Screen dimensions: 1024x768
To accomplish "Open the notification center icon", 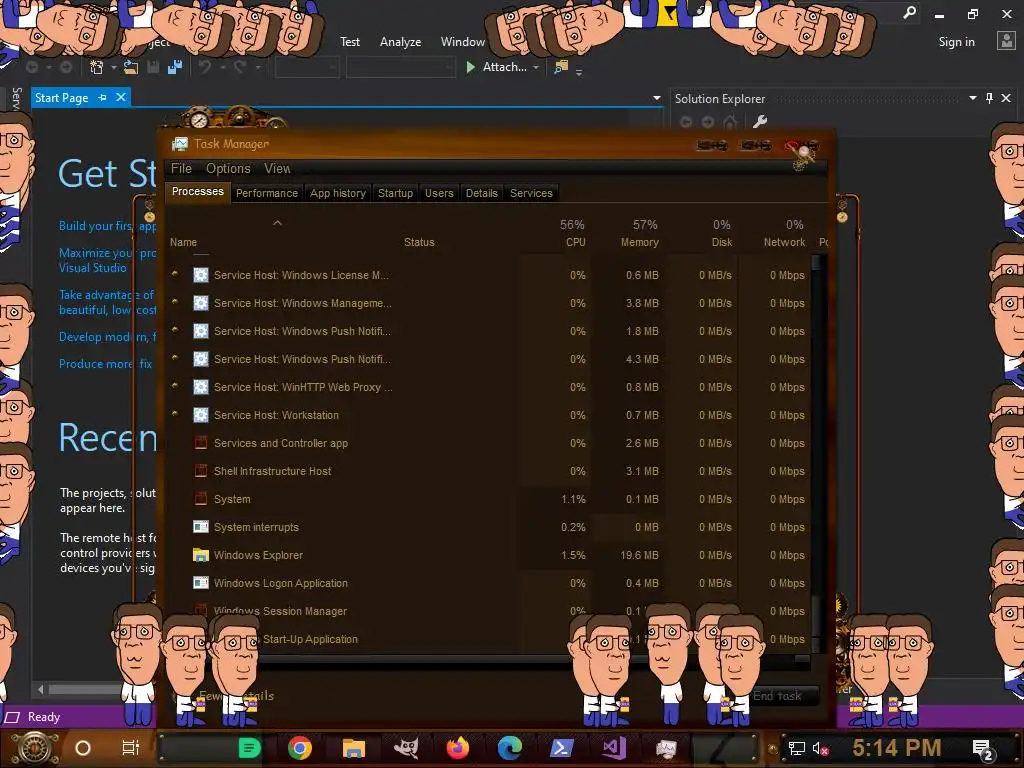I will [x=984, y=749].
